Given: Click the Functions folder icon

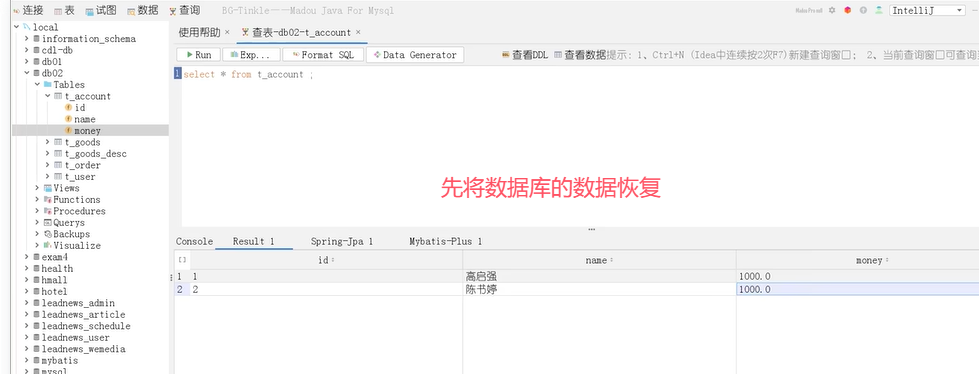Looking at the screenshot, I should pos(47,200).
